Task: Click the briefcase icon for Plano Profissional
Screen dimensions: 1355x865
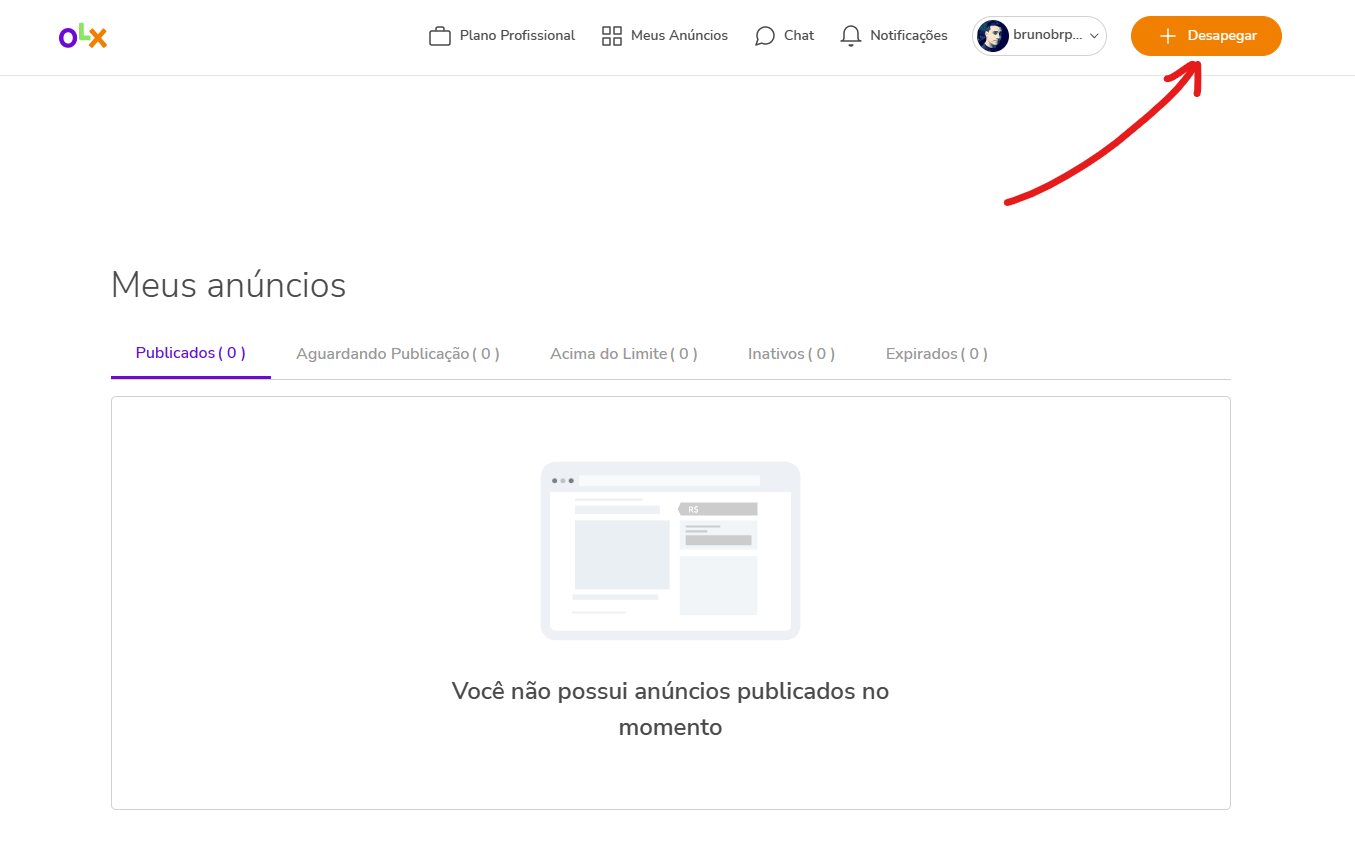Action: click(x=440, y=36)
